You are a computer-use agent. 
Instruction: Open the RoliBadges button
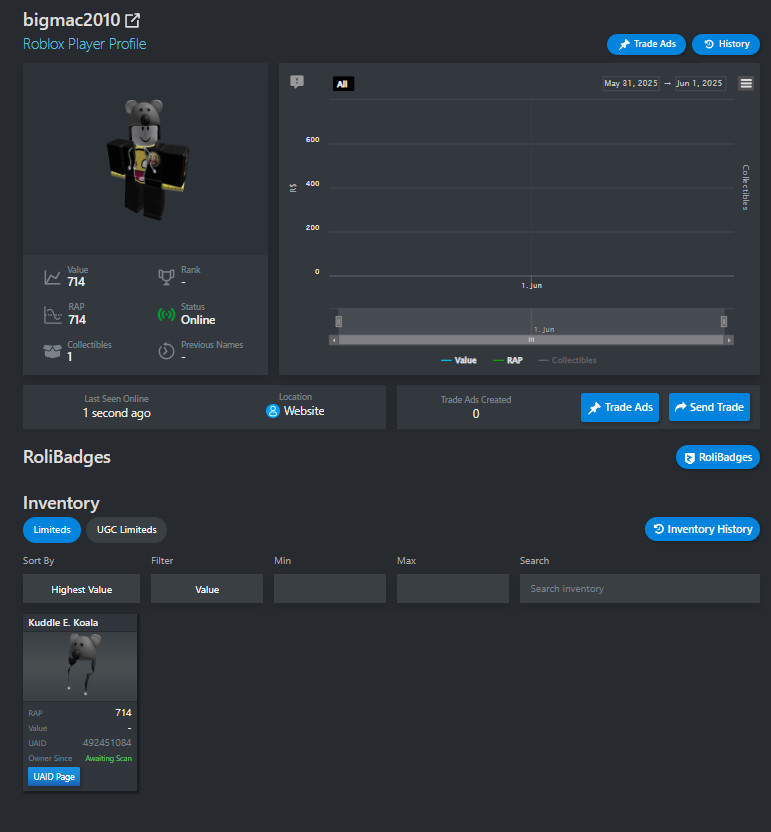click(x=718, y=457)
